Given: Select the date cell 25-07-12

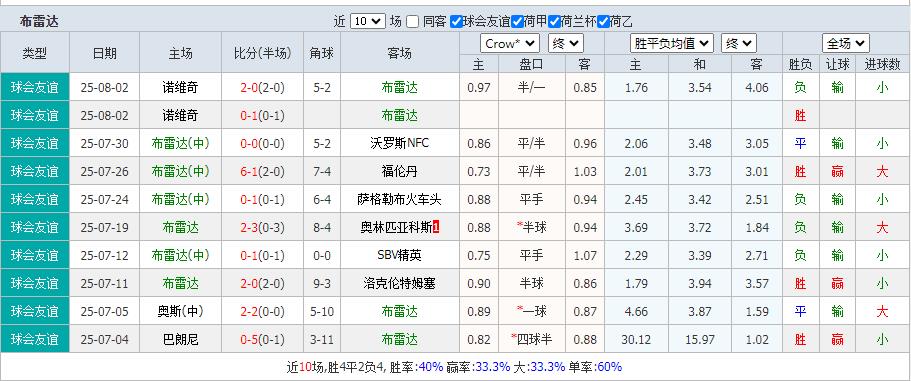Looking at the screenshot, I should [x=105, y=255].
